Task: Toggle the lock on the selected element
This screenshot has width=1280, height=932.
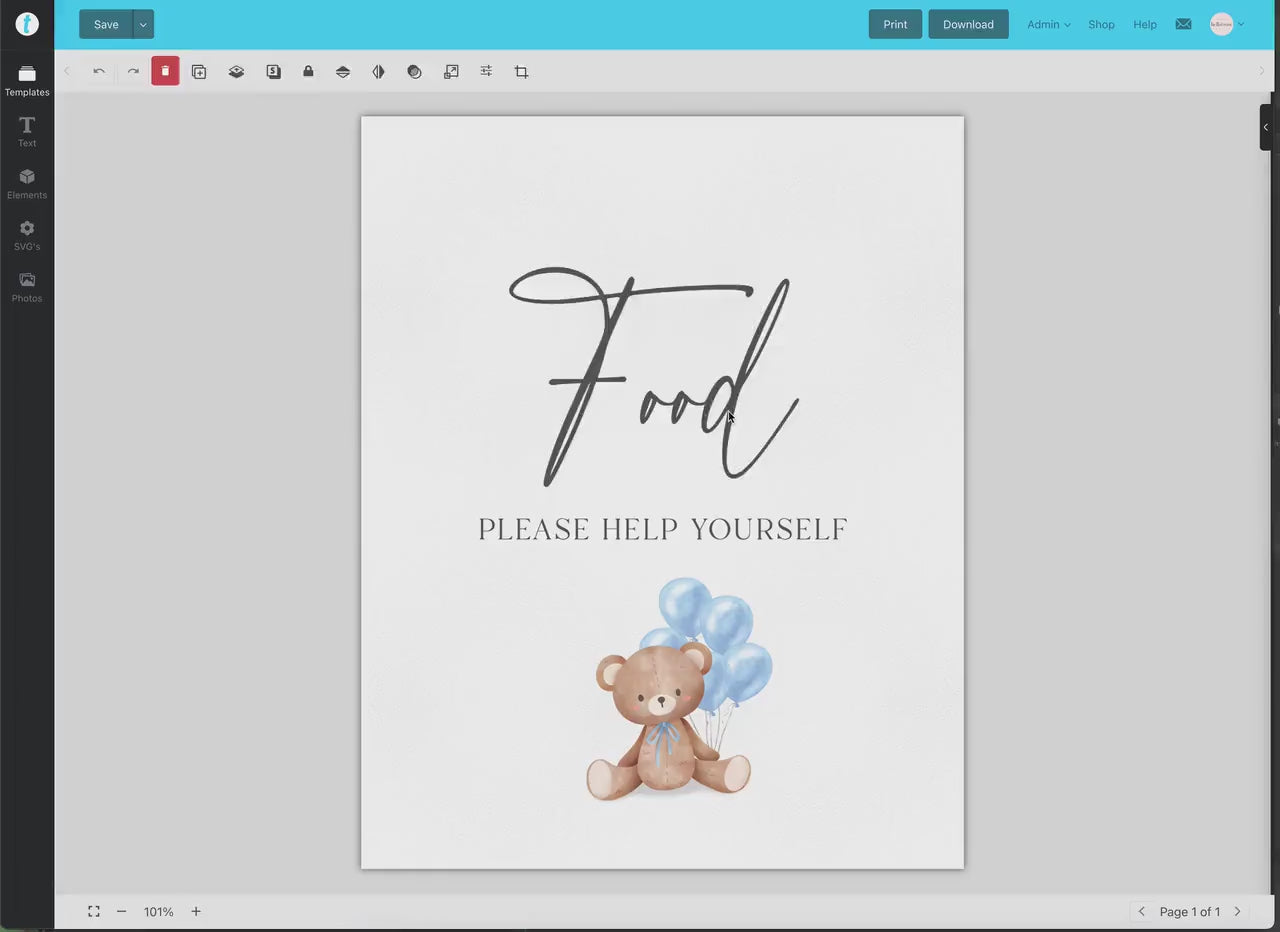Action: tap(308, 71)
